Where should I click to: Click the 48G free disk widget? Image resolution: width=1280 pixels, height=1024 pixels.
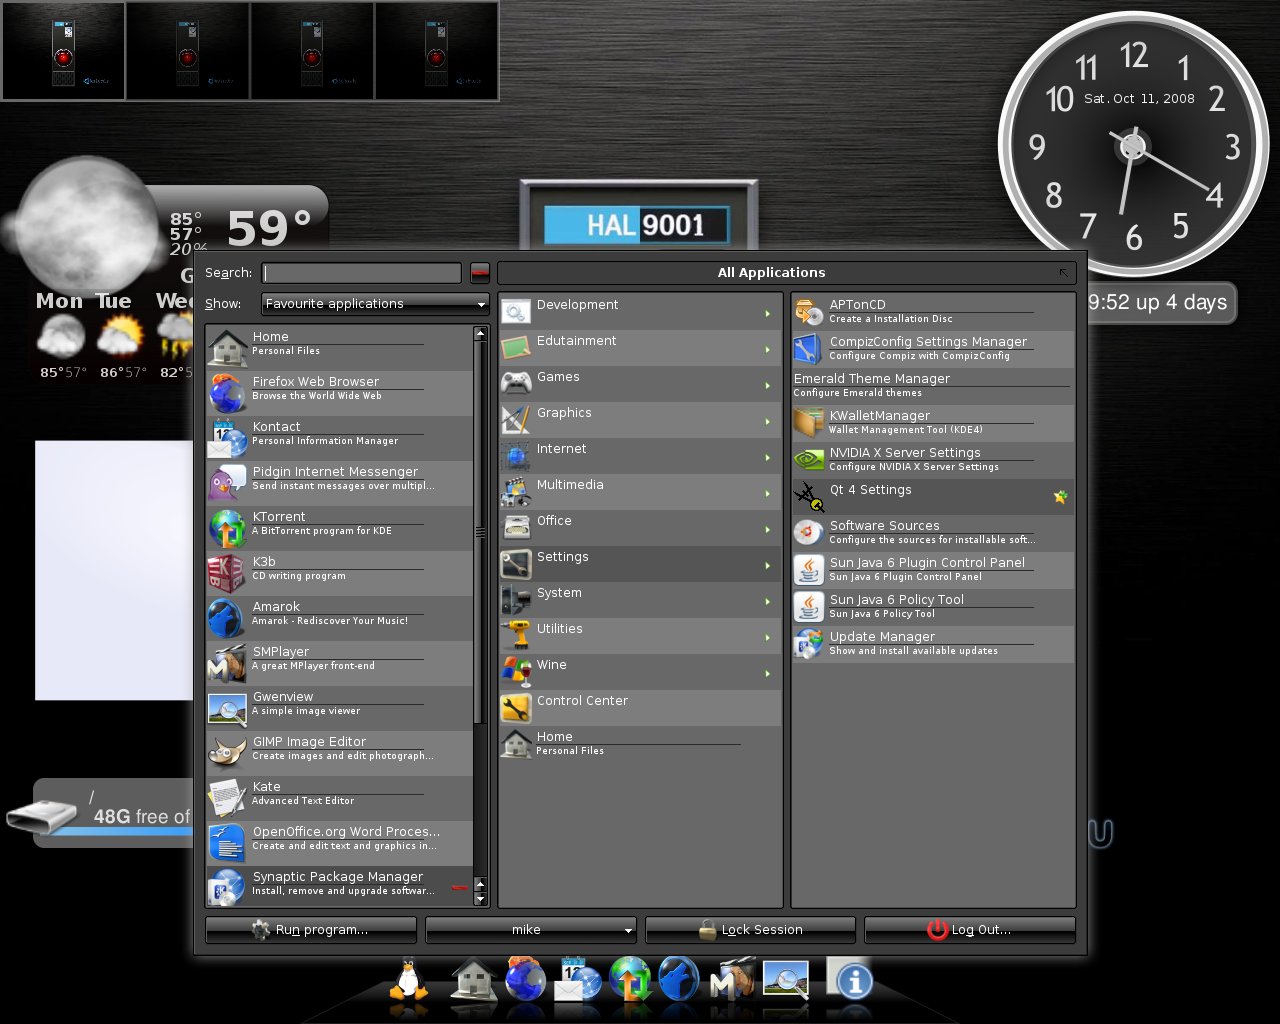[100, 812]
